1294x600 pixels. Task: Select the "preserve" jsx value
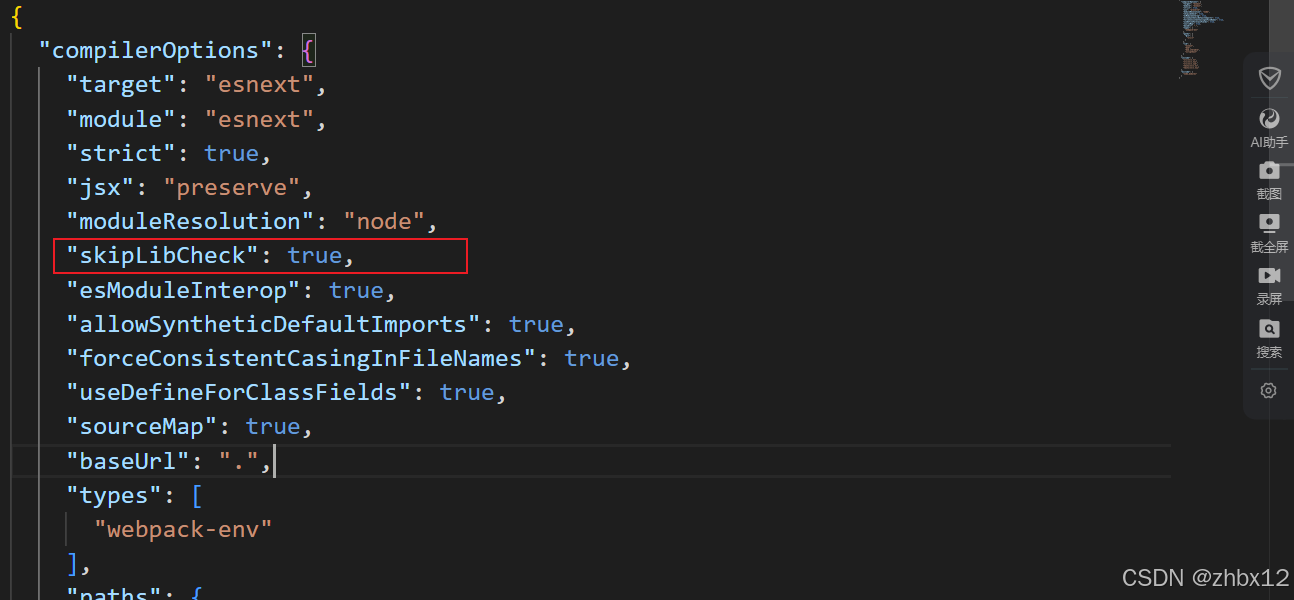coord(232,187)
